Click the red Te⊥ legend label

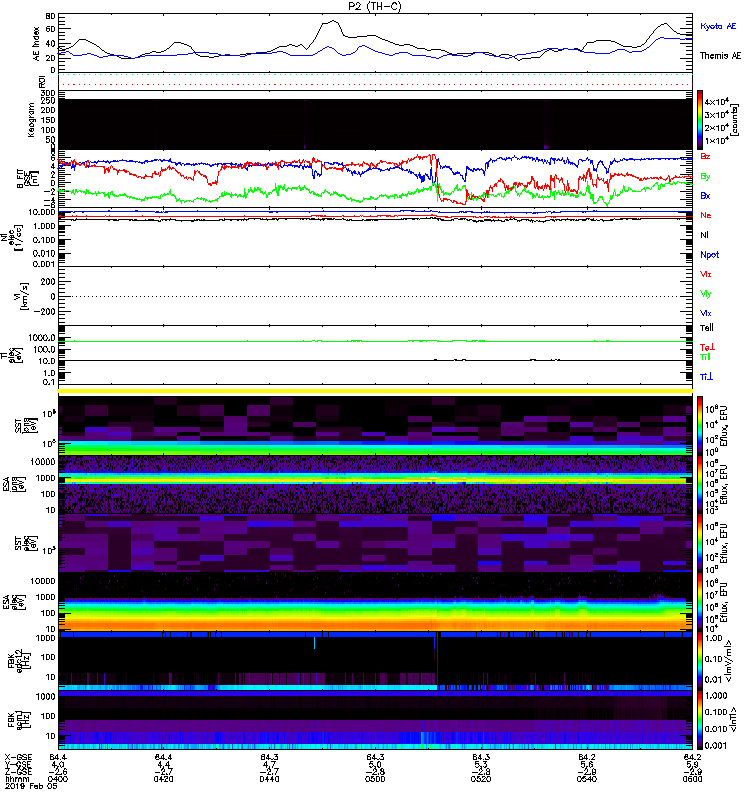[707, 347]
